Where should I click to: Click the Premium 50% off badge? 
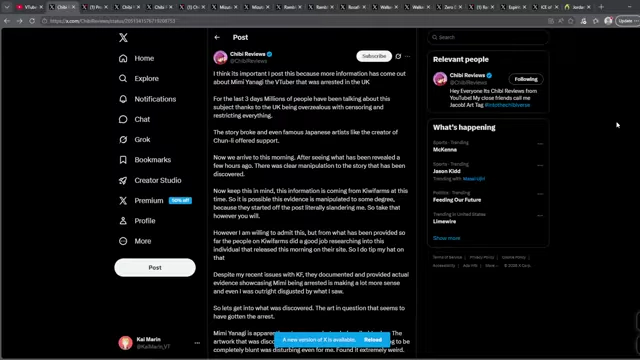point(180,200)
